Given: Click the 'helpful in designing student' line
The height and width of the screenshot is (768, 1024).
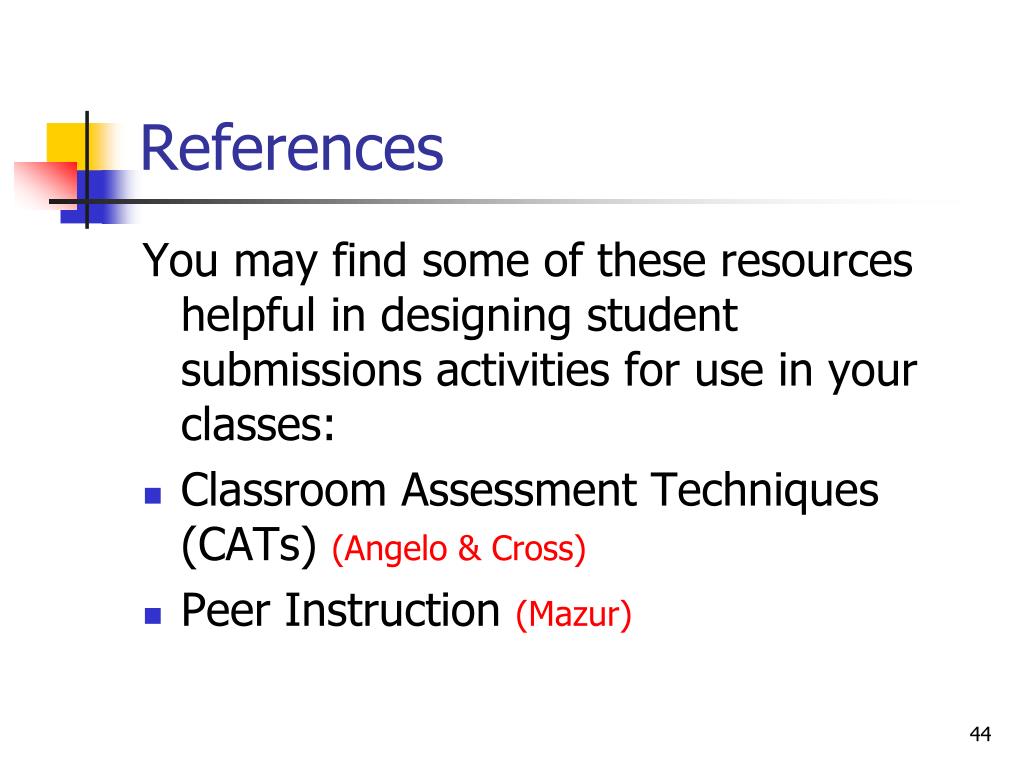Looking at the screenshot, I should pos(459,317).
